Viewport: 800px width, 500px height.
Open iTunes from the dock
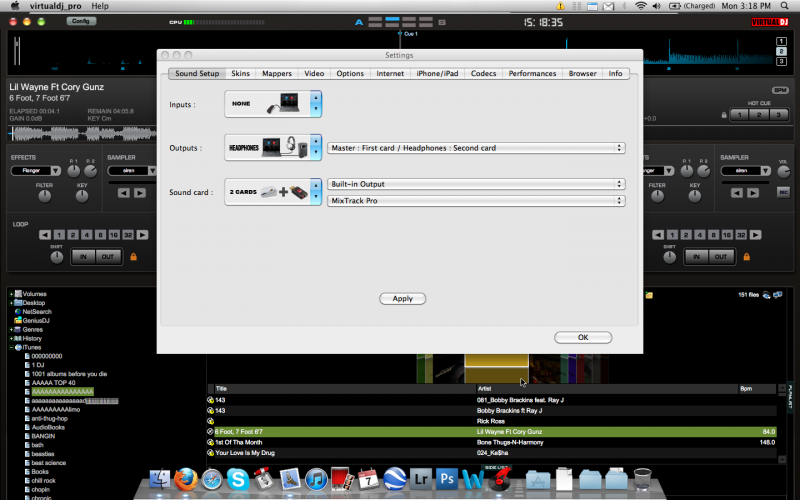(x=316, y=479)
